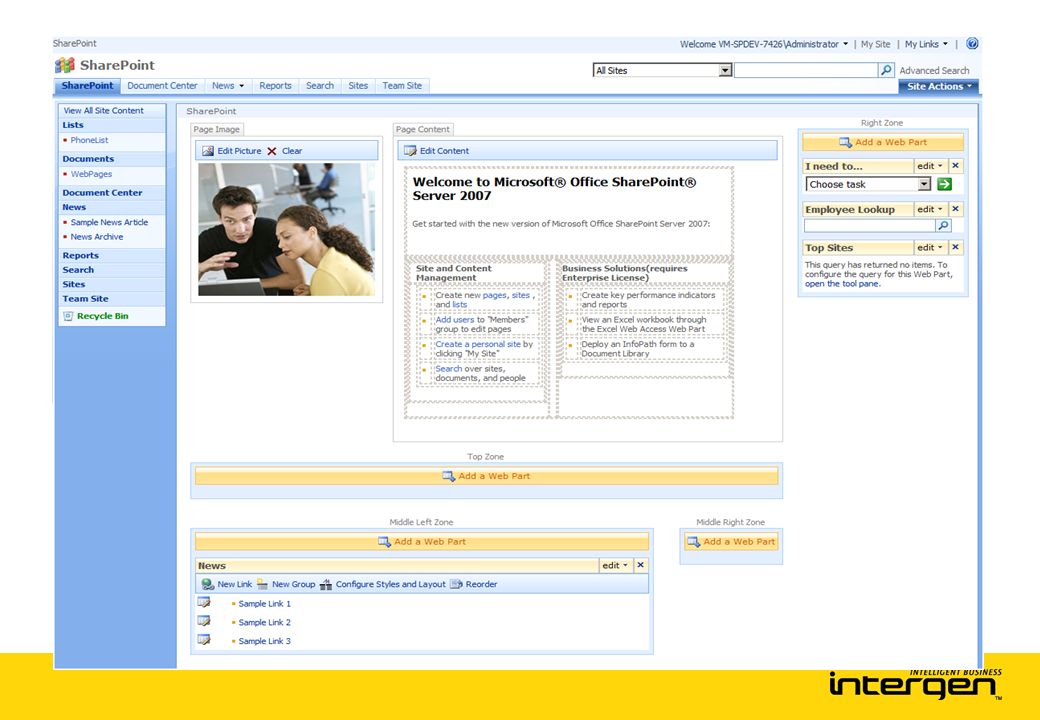1040x720 pixels.
Task: Click the edit icon beside Sample Link 3
Action: coord(204,640)
